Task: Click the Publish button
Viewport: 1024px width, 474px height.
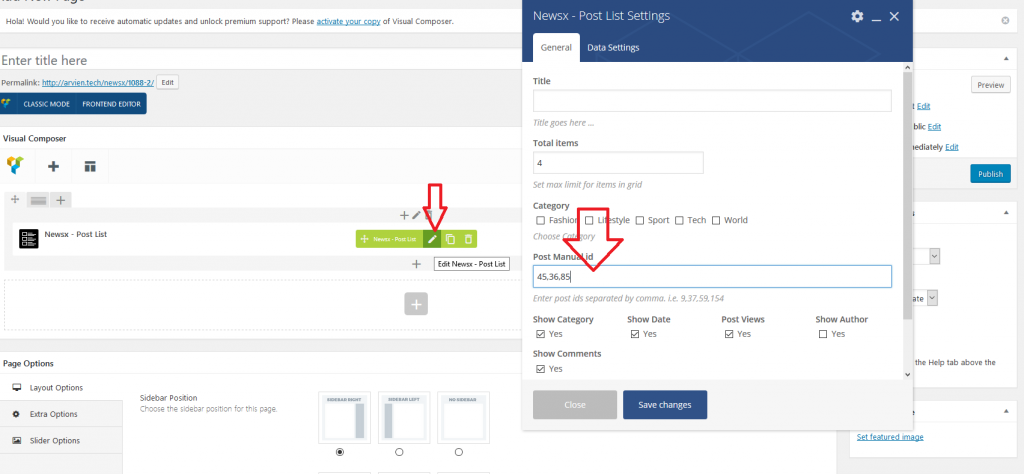Action: point(989,174)
